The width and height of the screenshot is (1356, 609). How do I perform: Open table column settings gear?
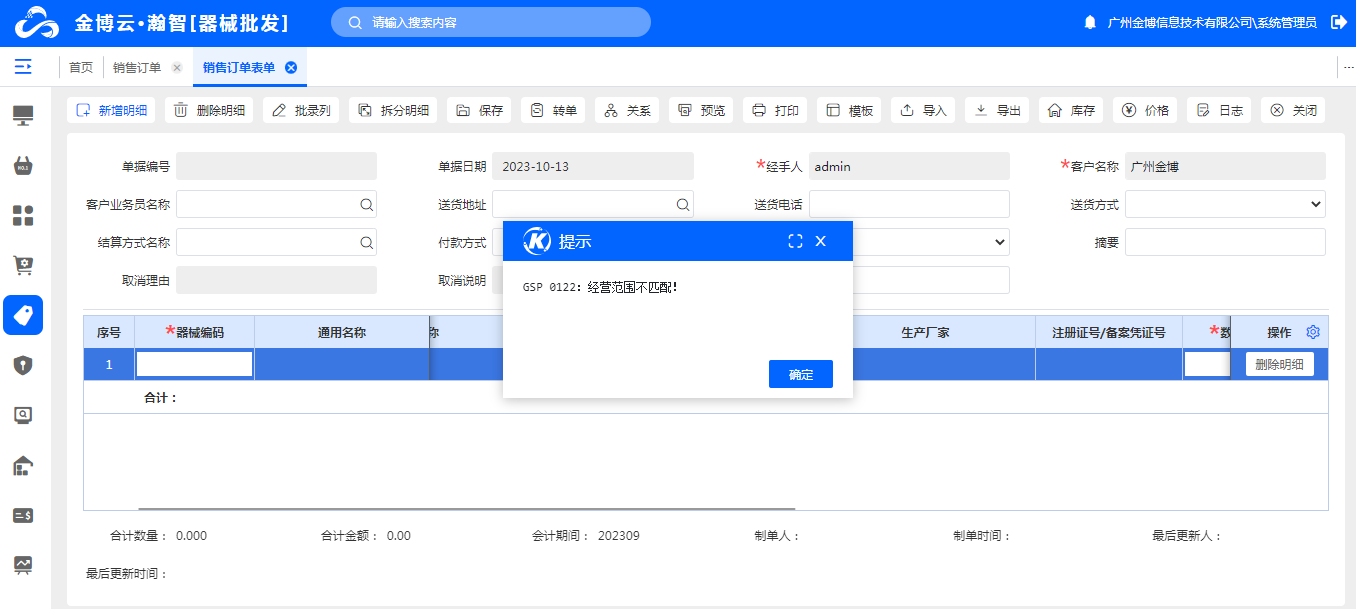click(1314, 332)
